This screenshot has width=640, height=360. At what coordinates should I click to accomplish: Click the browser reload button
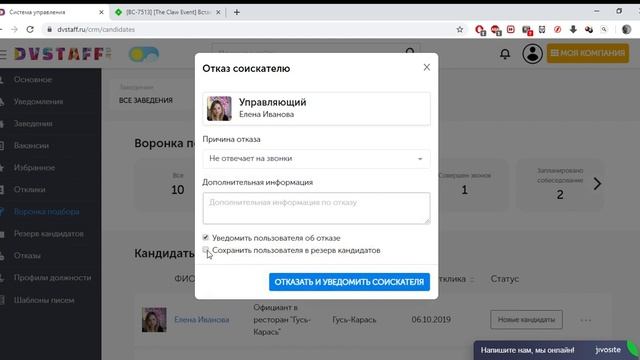click(30, 29)
